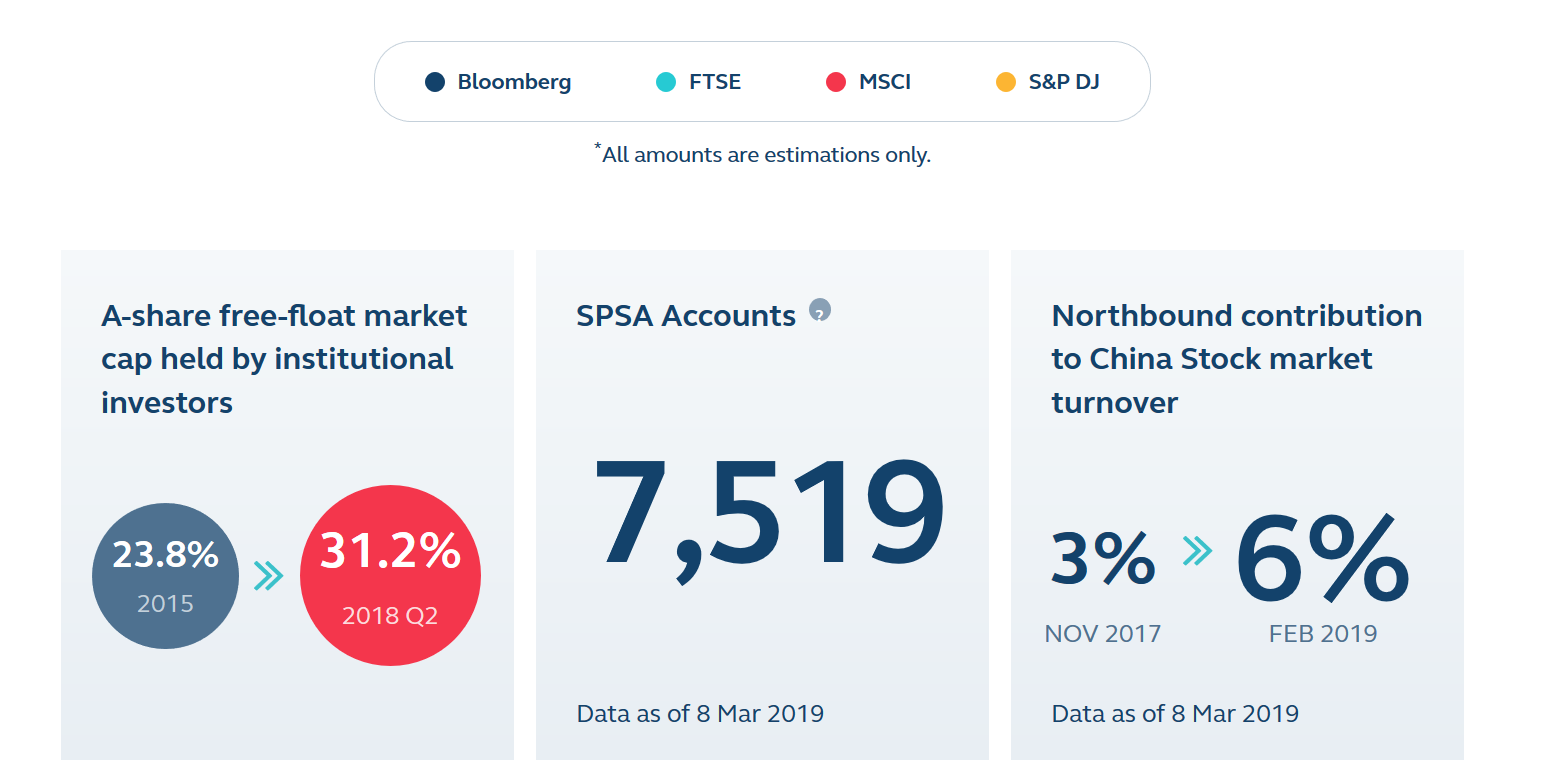Select the FTSE legend label
The image size is (1541, 783).
pos(715,82)
